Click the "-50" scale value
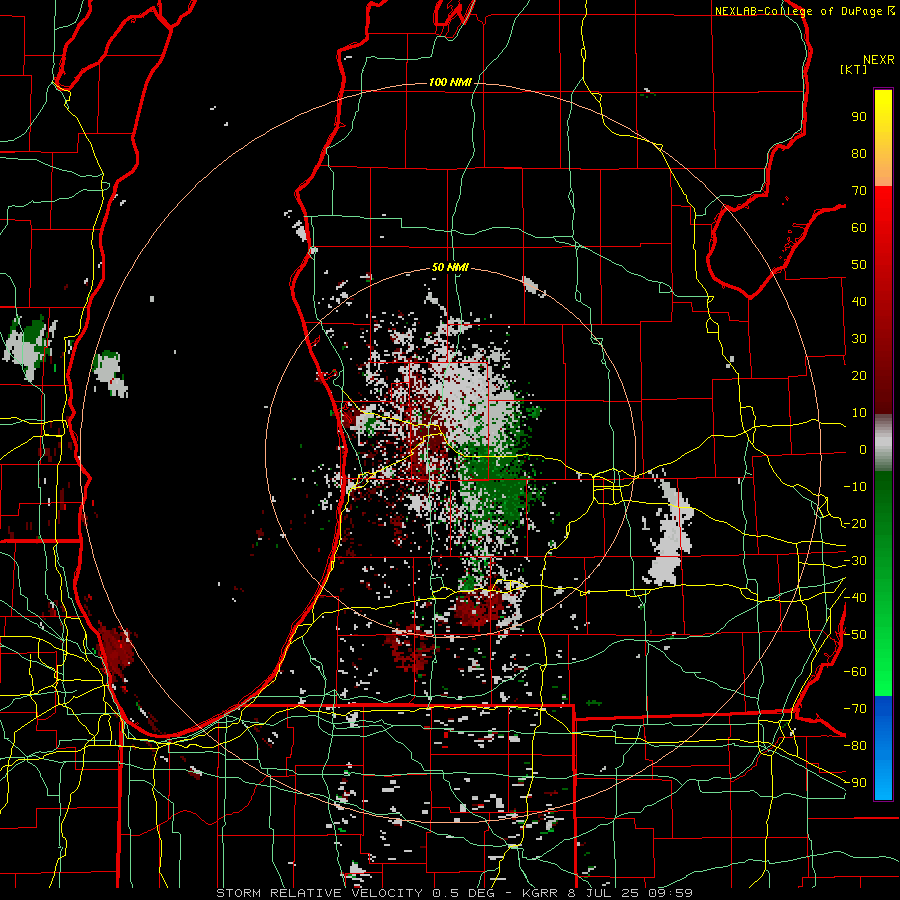This screenshot has width=900, height=900. pos(855,635)
